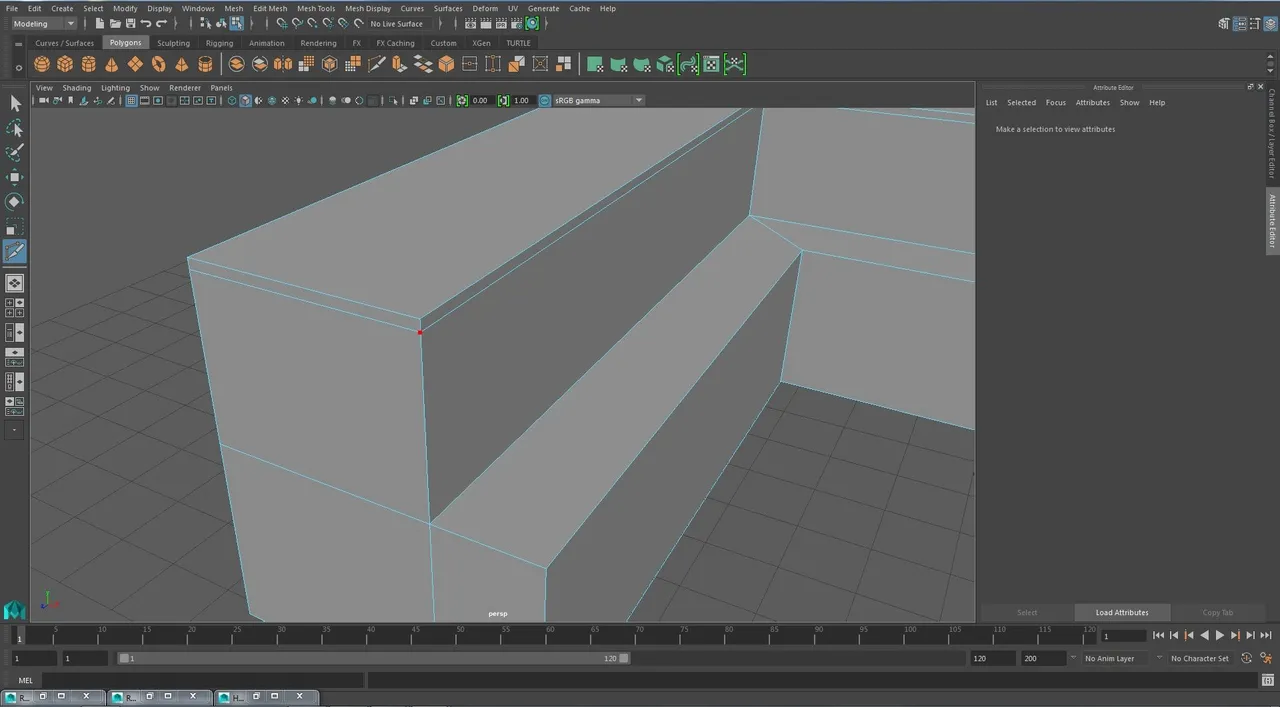Image resolution: width=1280 pixels, height=707 pixels.
Task: Open the Edit Mesh menu
Action: pyautogui.click(x=270, y=8)
